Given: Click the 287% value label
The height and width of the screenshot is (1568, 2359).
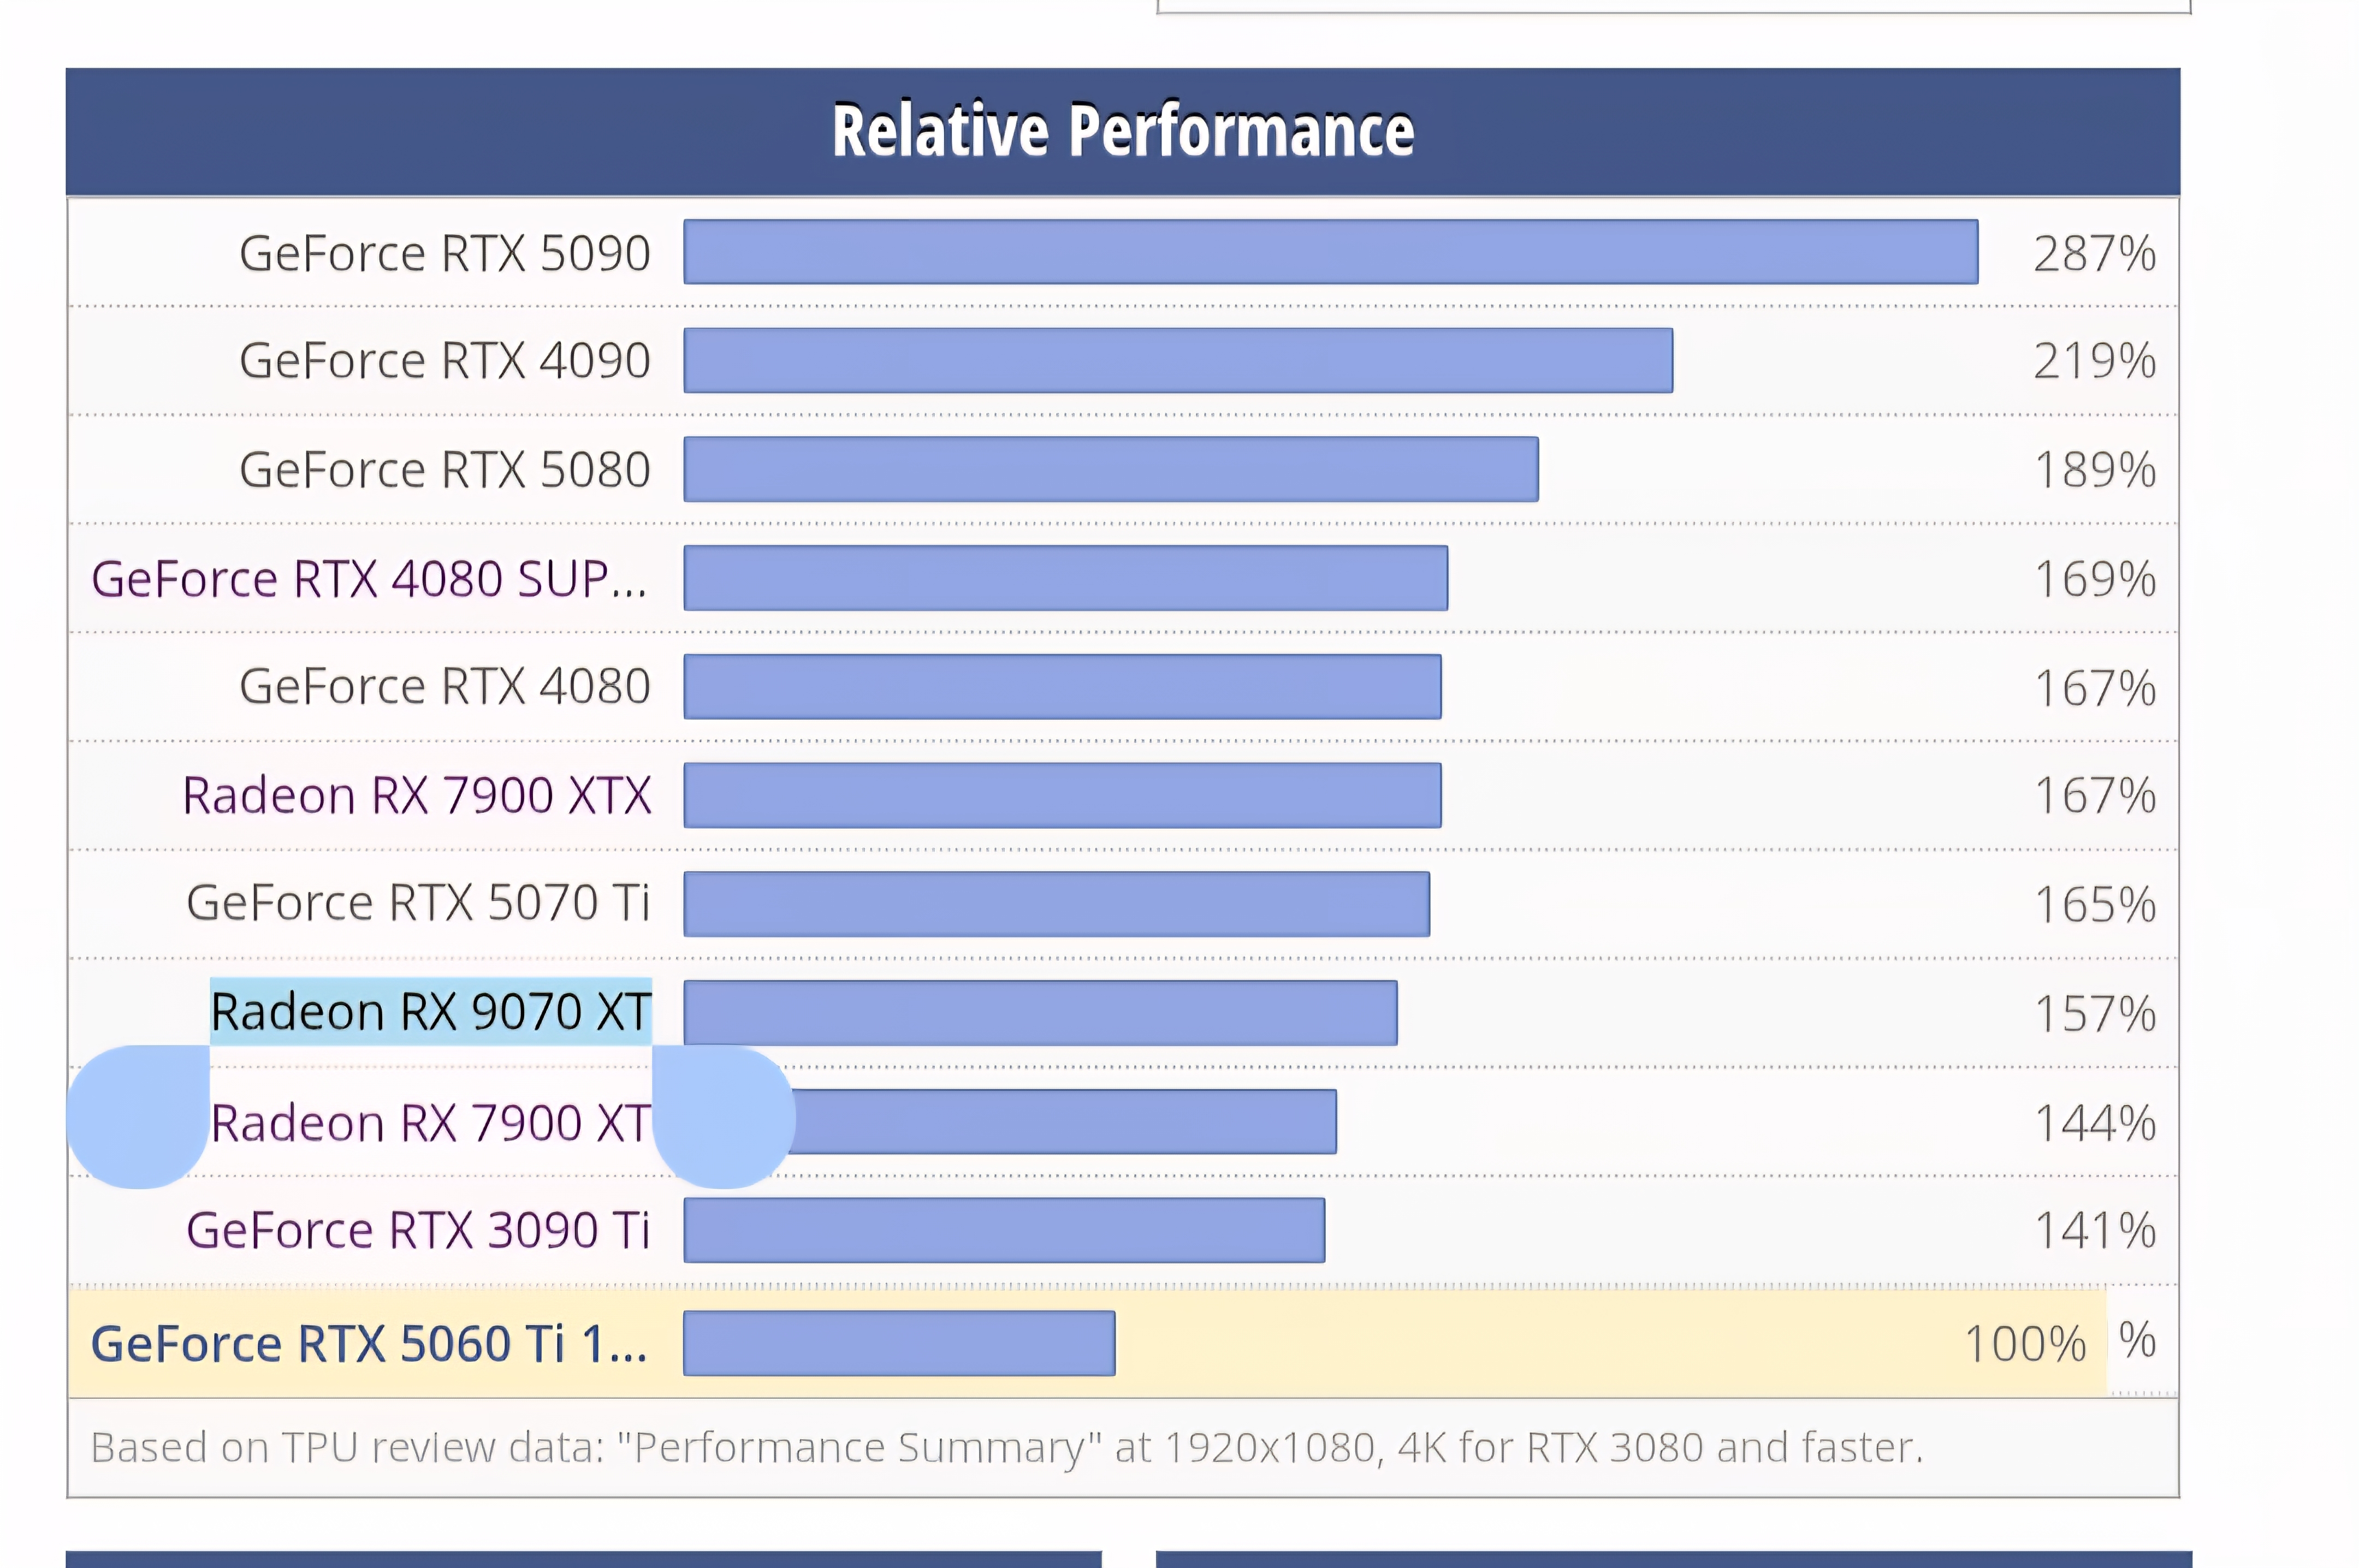Looking at the screenshot, I should point(2094,254).
